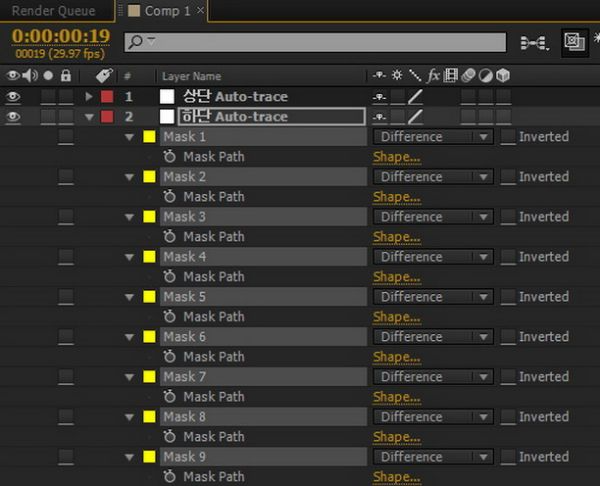
Task: Click the Quality switch header icon
Action: (x=415, y=75)
